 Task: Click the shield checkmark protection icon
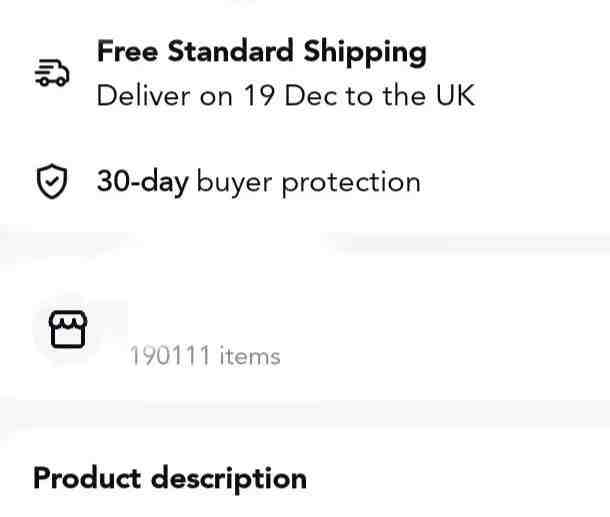[x=52, y=181]
